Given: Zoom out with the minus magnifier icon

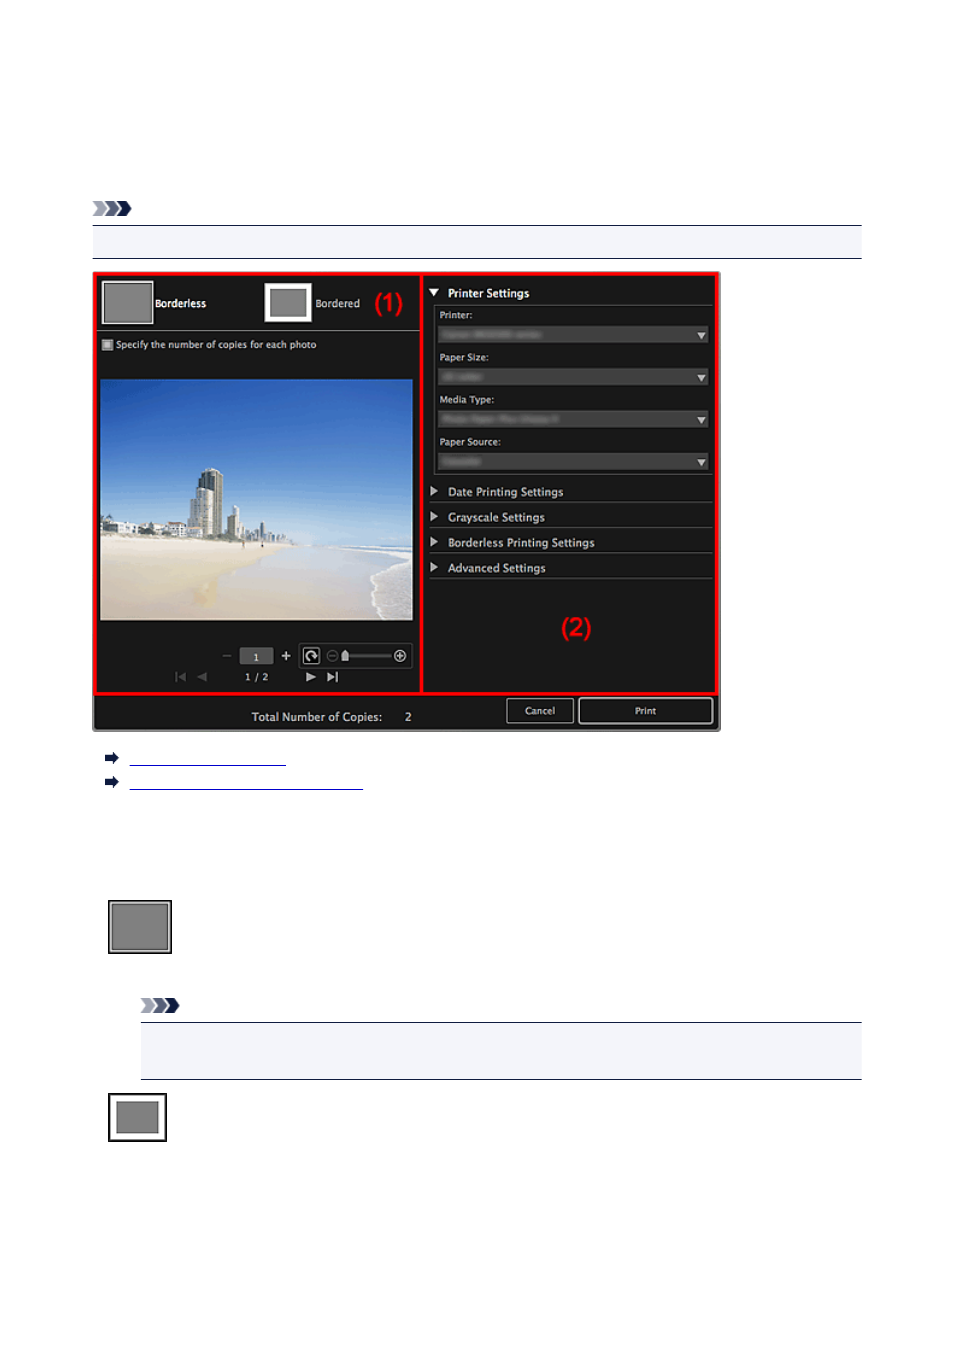Looking at the screenshot, I should [x=332, y=656].
